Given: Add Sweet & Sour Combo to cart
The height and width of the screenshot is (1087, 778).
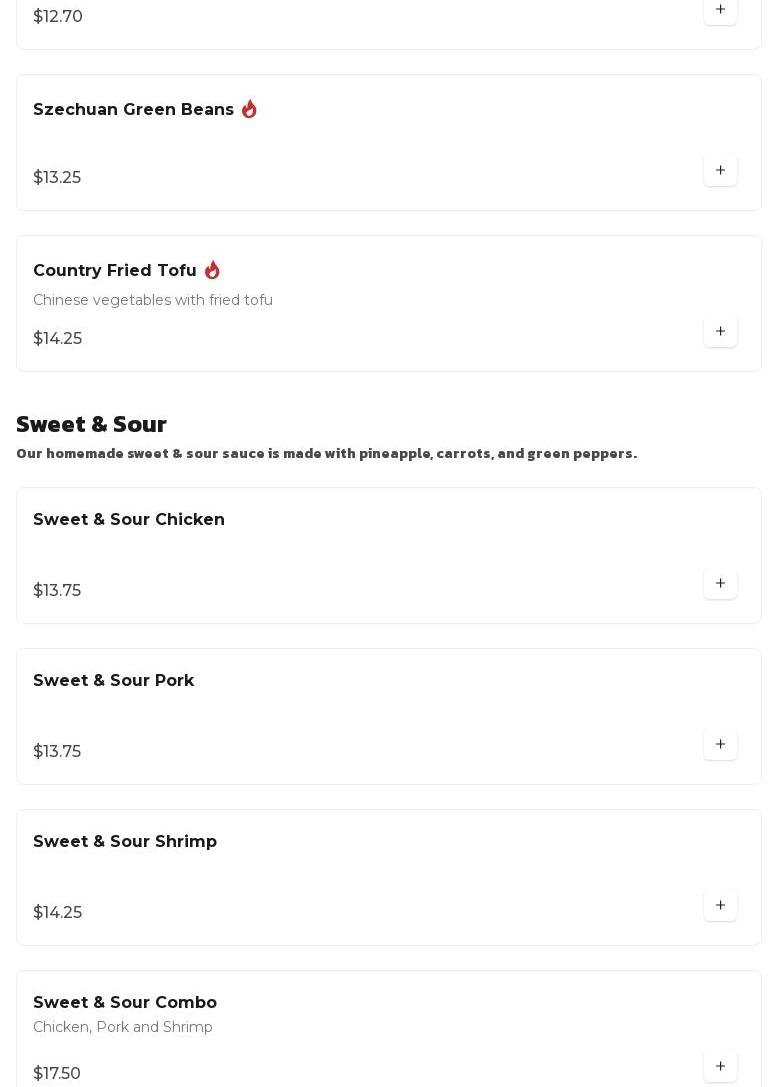Looking at the screenshot, I should point(720,1066).
